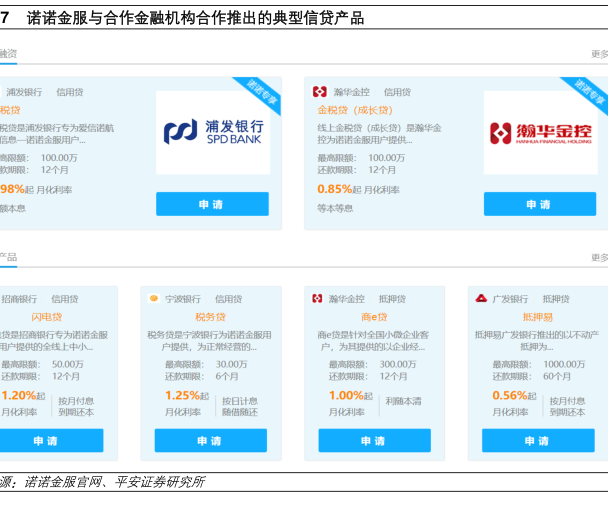Click the SPD Bank logo image
The height and width of the screenshot is (520, 608).
213,131
